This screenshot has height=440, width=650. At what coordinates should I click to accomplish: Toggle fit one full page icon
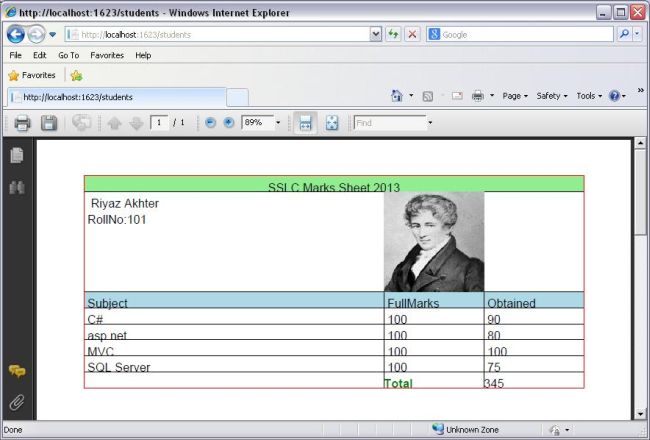point(332,123)
